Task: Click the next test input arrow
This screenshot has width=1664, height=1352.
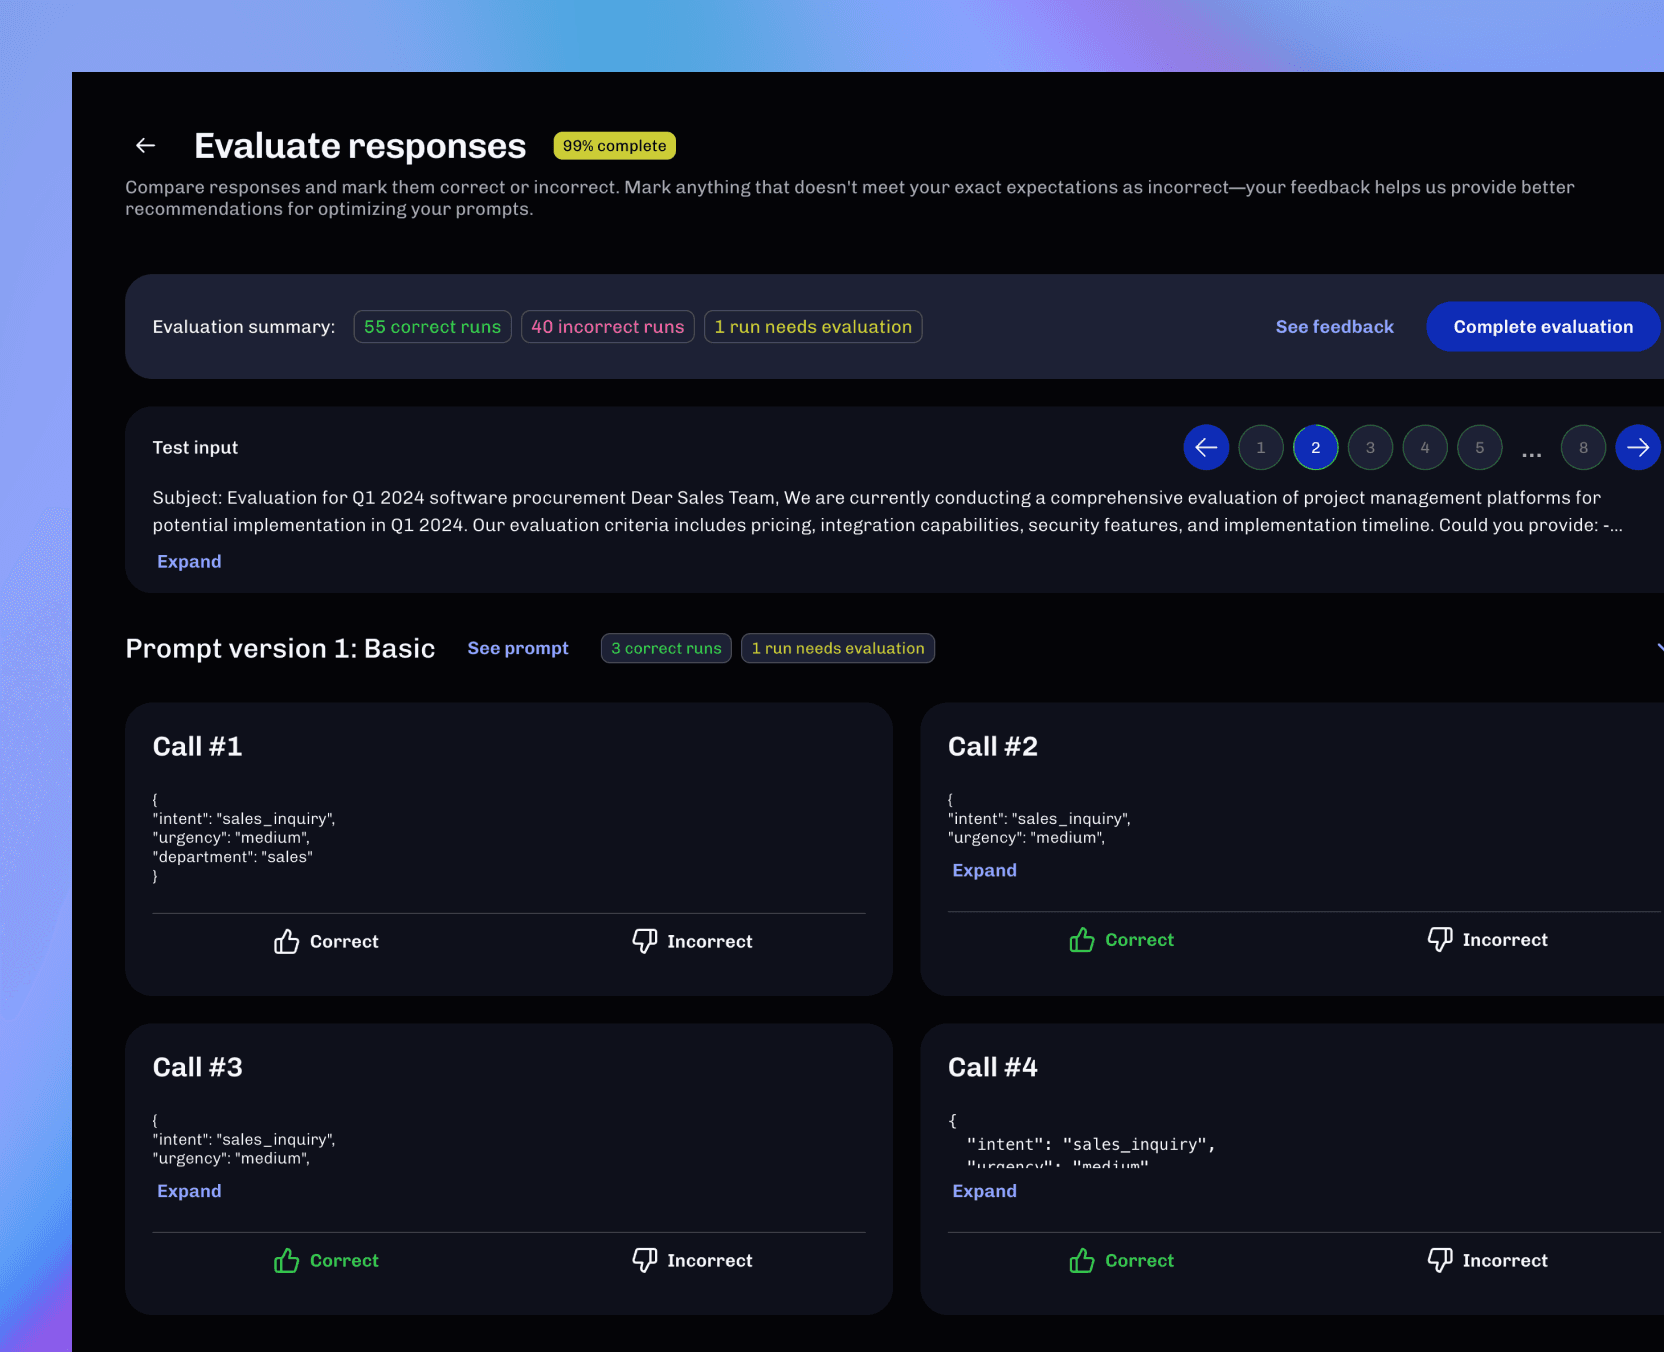Action: [1637, 447]
